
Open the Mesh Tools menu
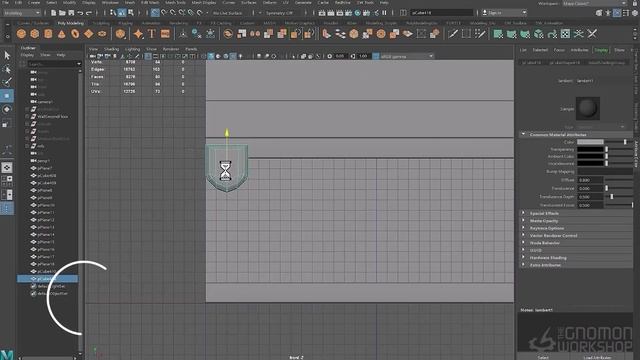point(176,2)
